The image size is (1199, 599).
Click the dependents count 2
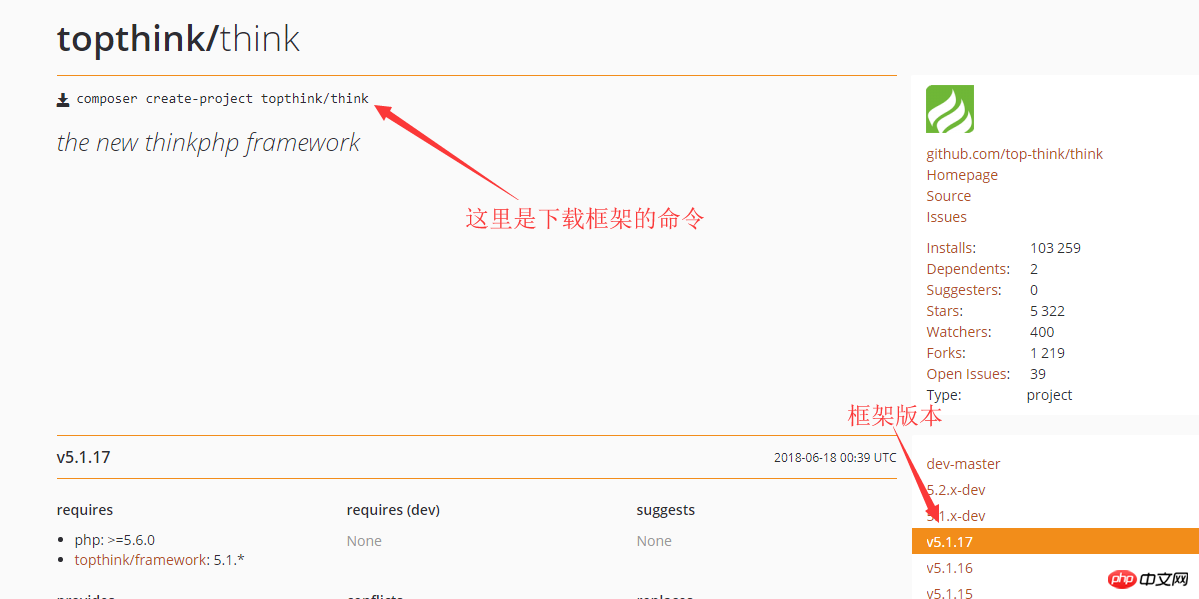(1034, 269)
